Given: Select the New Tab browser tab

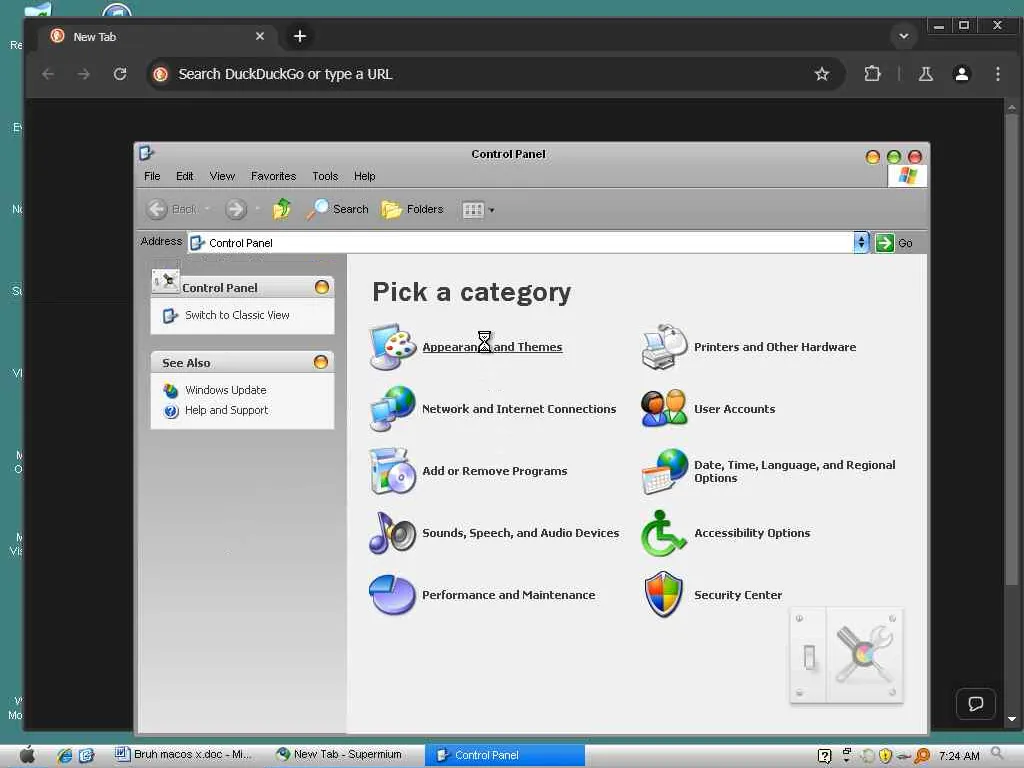Looking at the screenshot, I should click(157, 37).
